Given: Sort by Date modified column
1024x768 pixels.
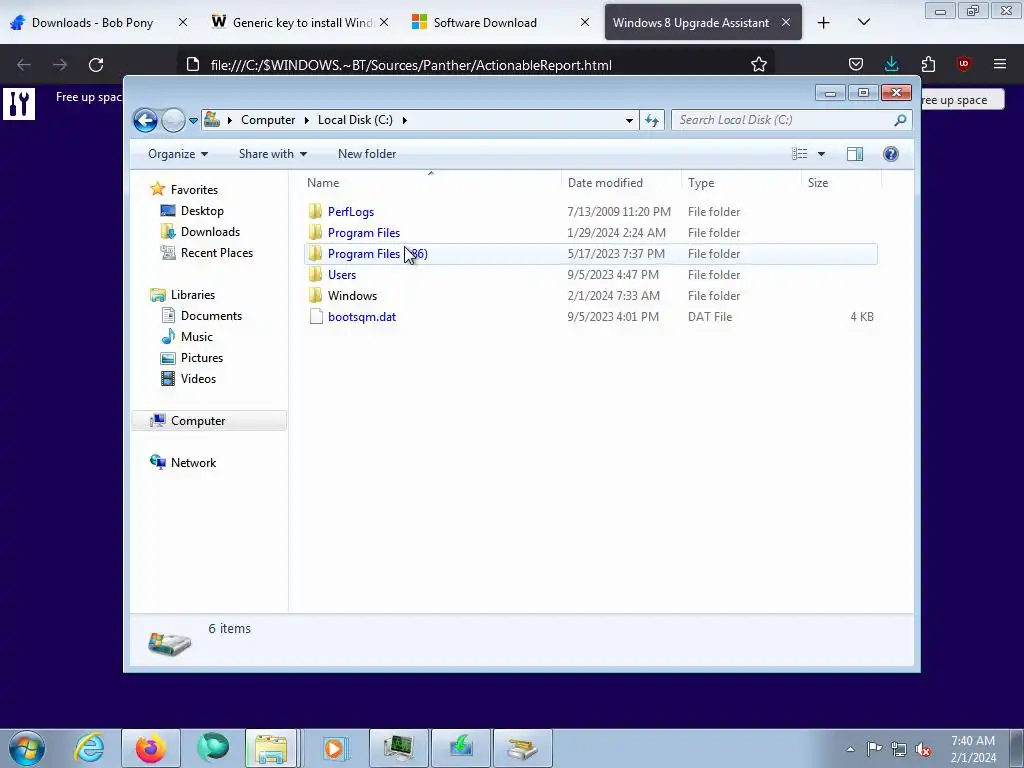Looking at the screenshot, I should (621, 183).
